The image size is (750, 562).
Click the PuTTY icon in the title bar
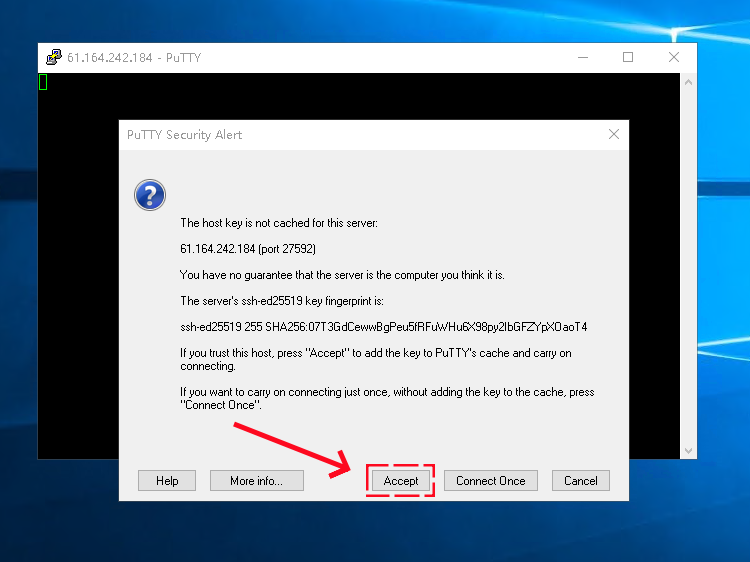coord(53,57)
